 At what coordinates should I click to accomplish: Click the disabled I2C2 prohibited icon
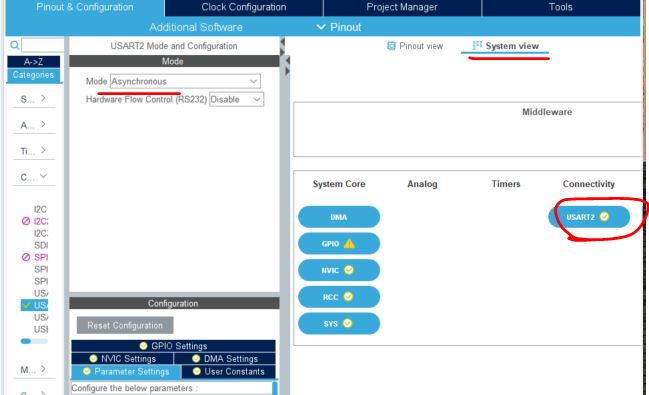pos(26,221)
